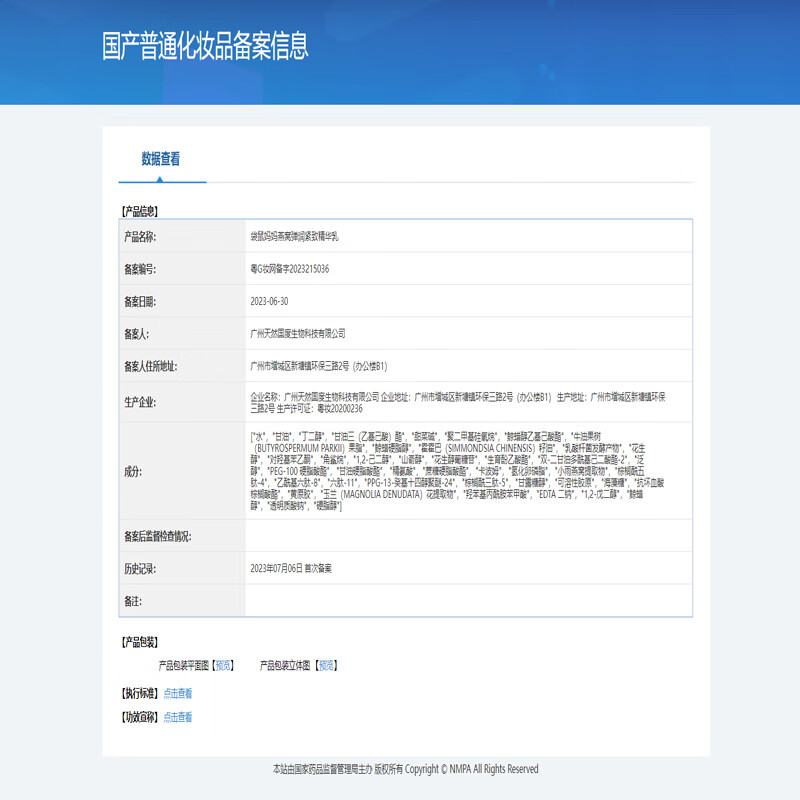
Task: Click the 生产企业 details text with 粤妆20200236
Action: 458,403
